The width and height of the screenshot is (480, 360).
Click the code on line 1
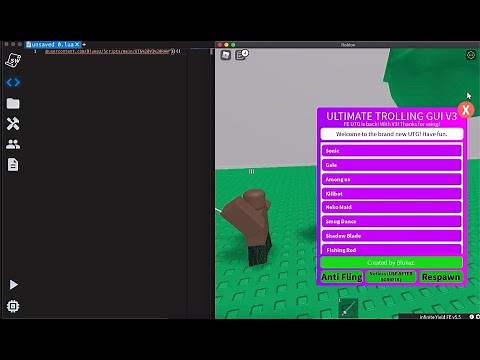113,51
